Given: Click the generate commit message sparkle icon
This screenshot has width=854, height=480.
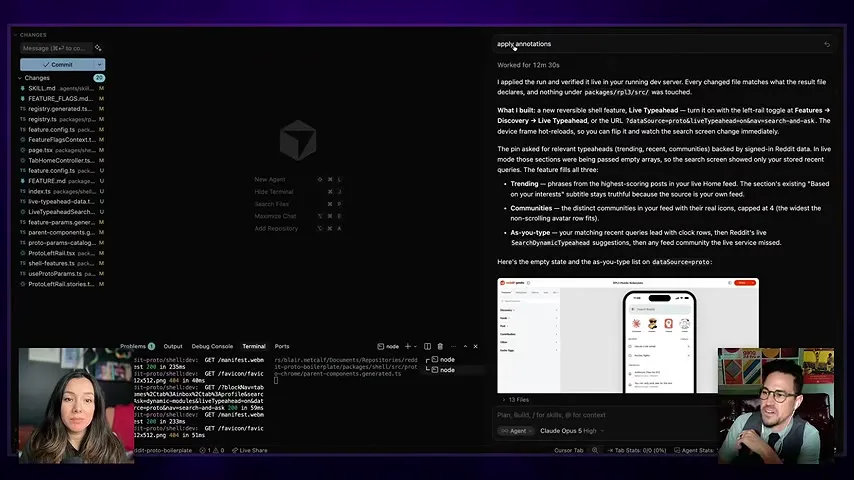Looking at the screenshot, I should 98,48.
